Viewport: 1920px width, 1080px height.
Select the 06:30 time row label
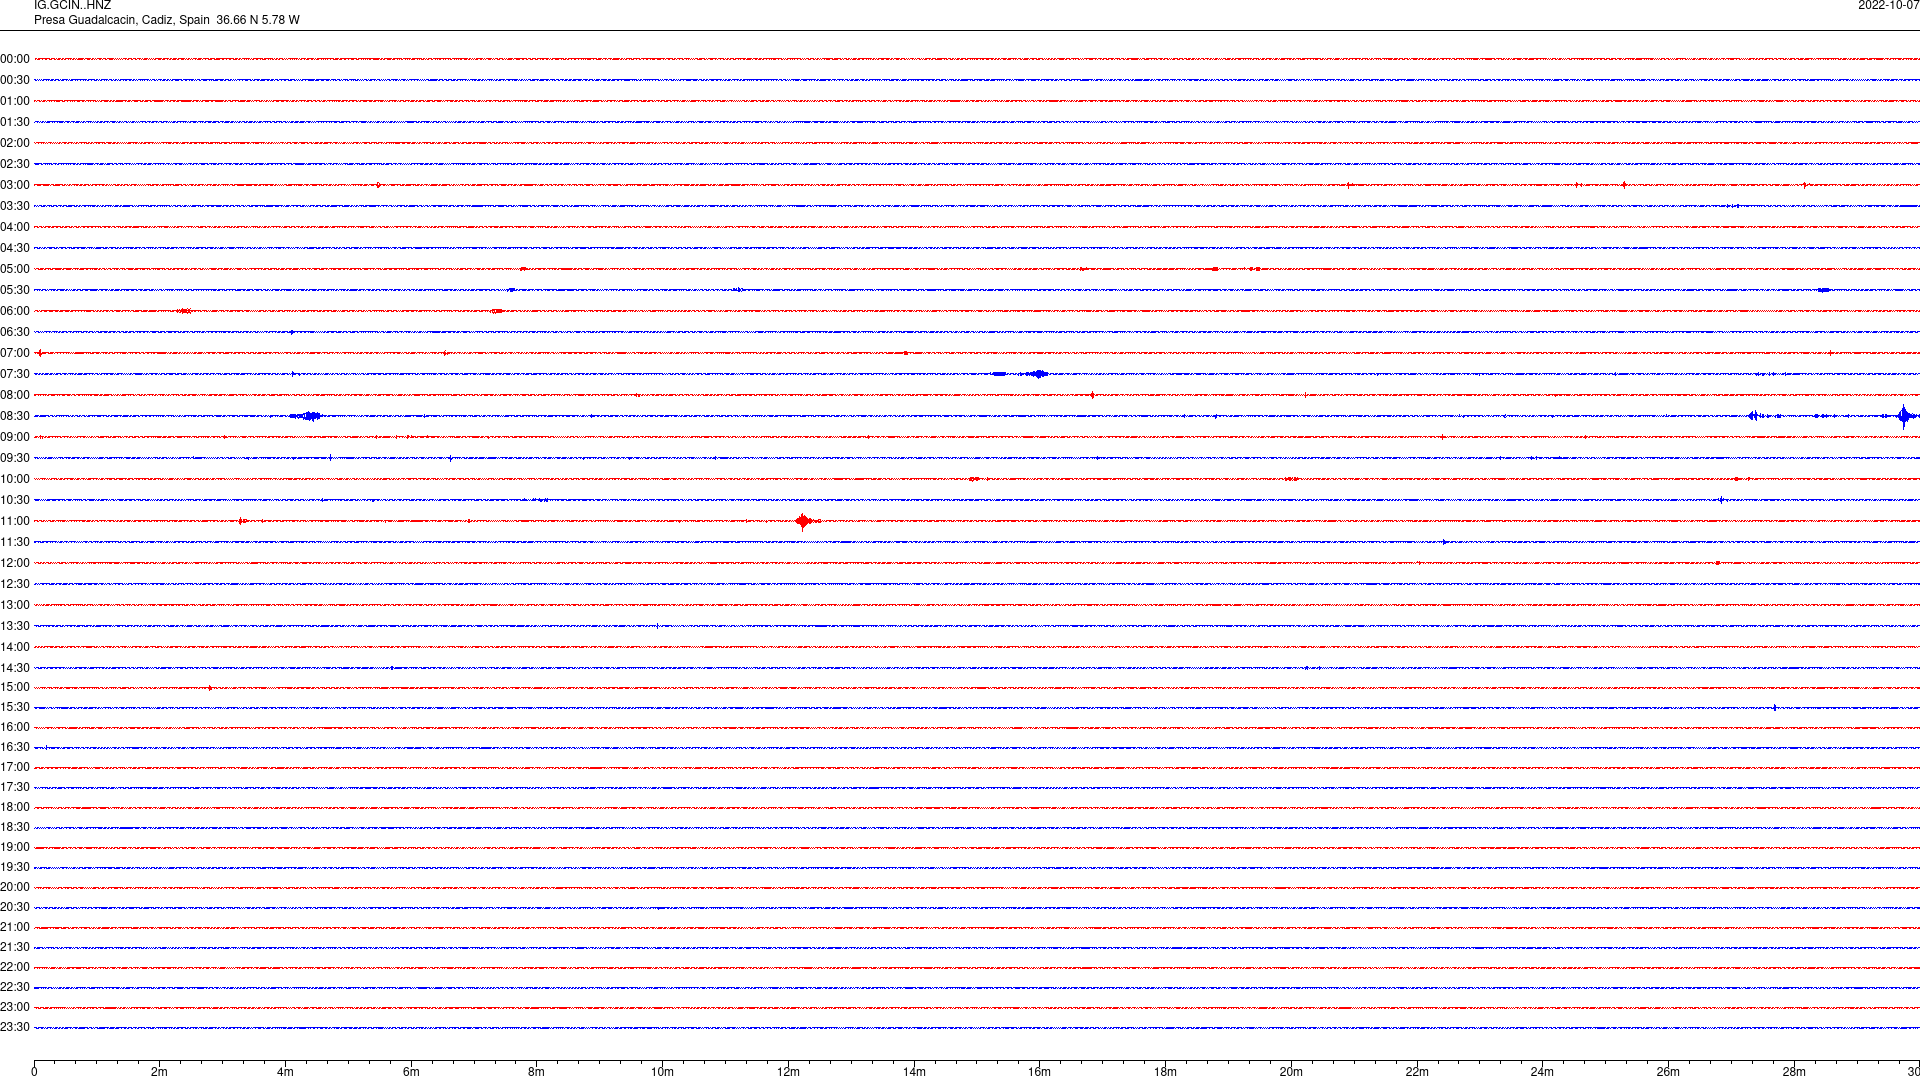coord(15,332)
